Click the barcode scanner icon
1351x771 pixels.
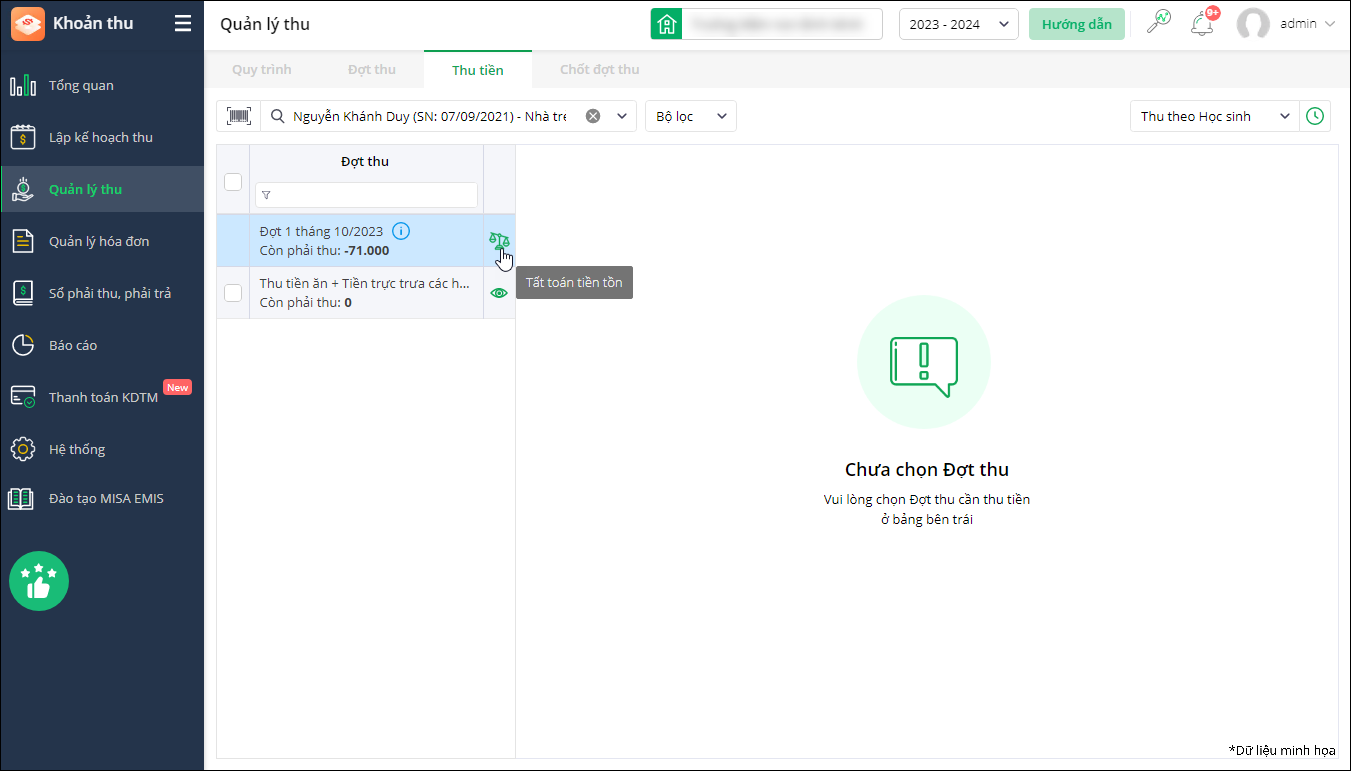click(x=239, y=116)
